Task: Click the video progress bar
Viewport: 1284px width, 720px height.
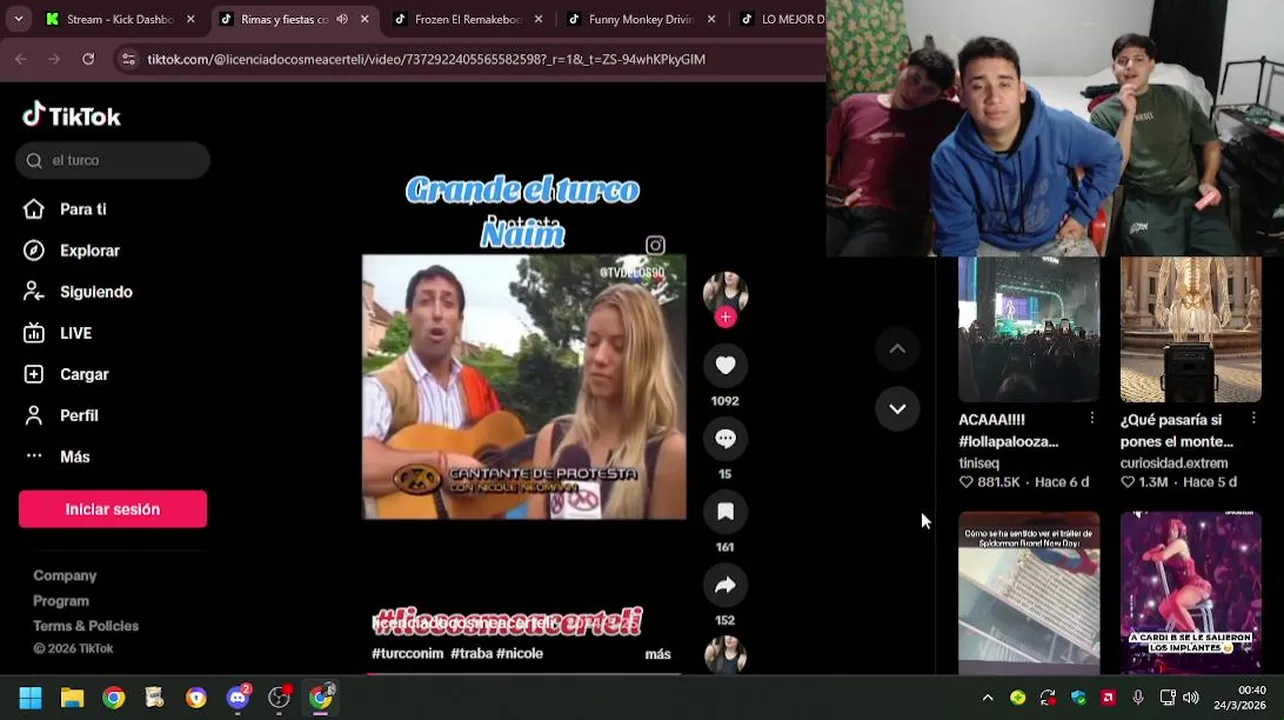Action: coord(524,673)
